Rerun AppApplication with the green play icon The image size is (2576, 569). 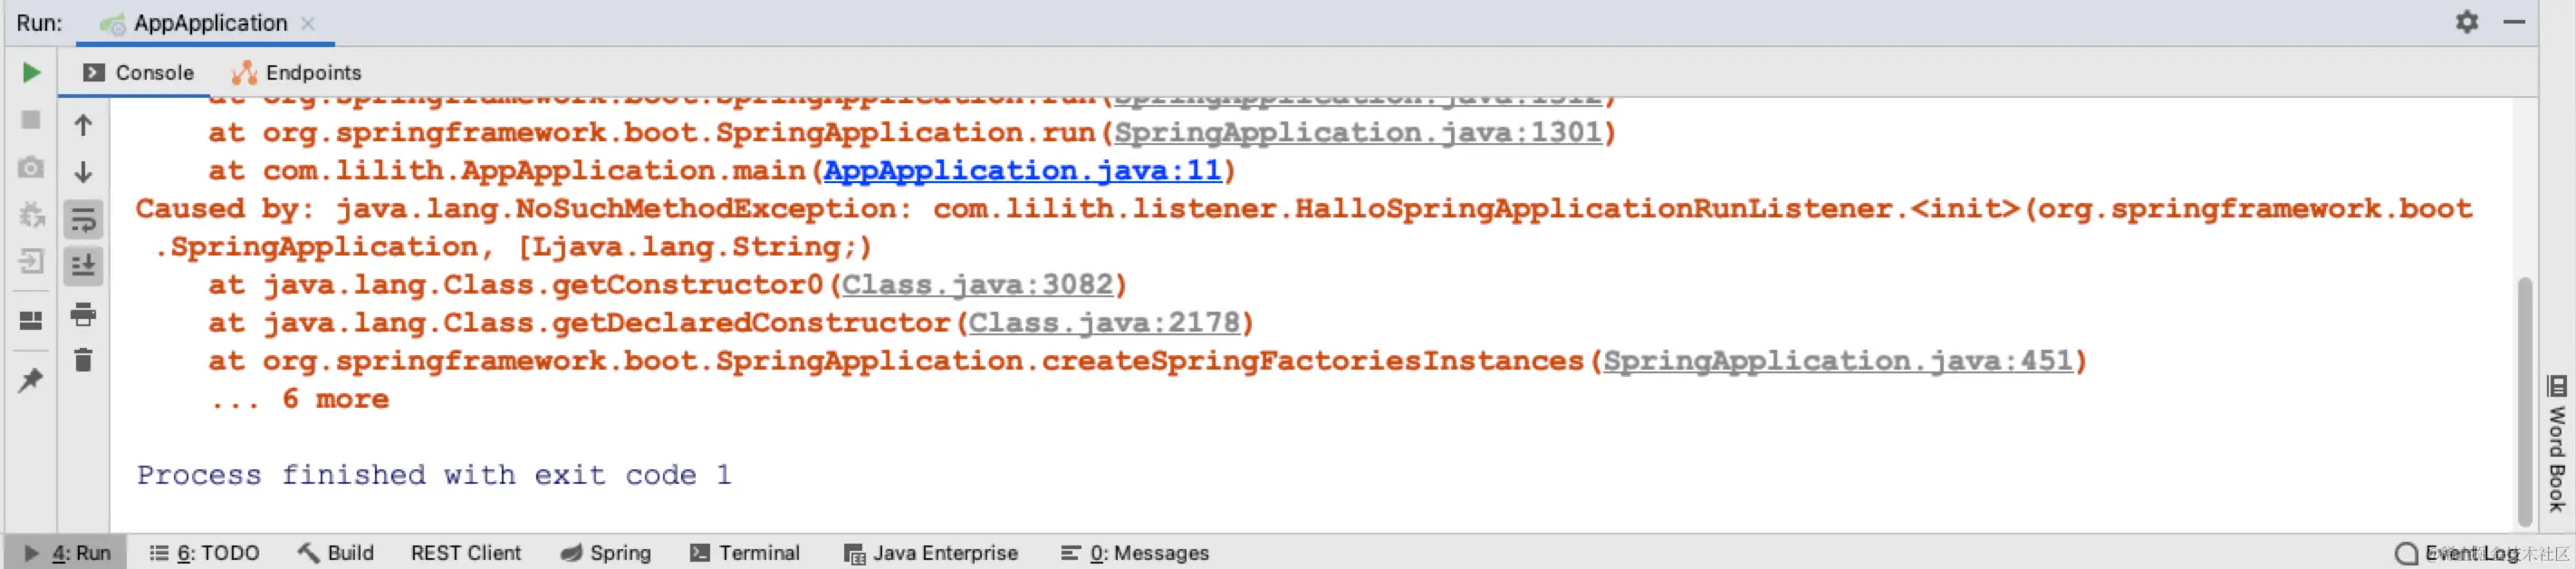click(x=31, y=72)
